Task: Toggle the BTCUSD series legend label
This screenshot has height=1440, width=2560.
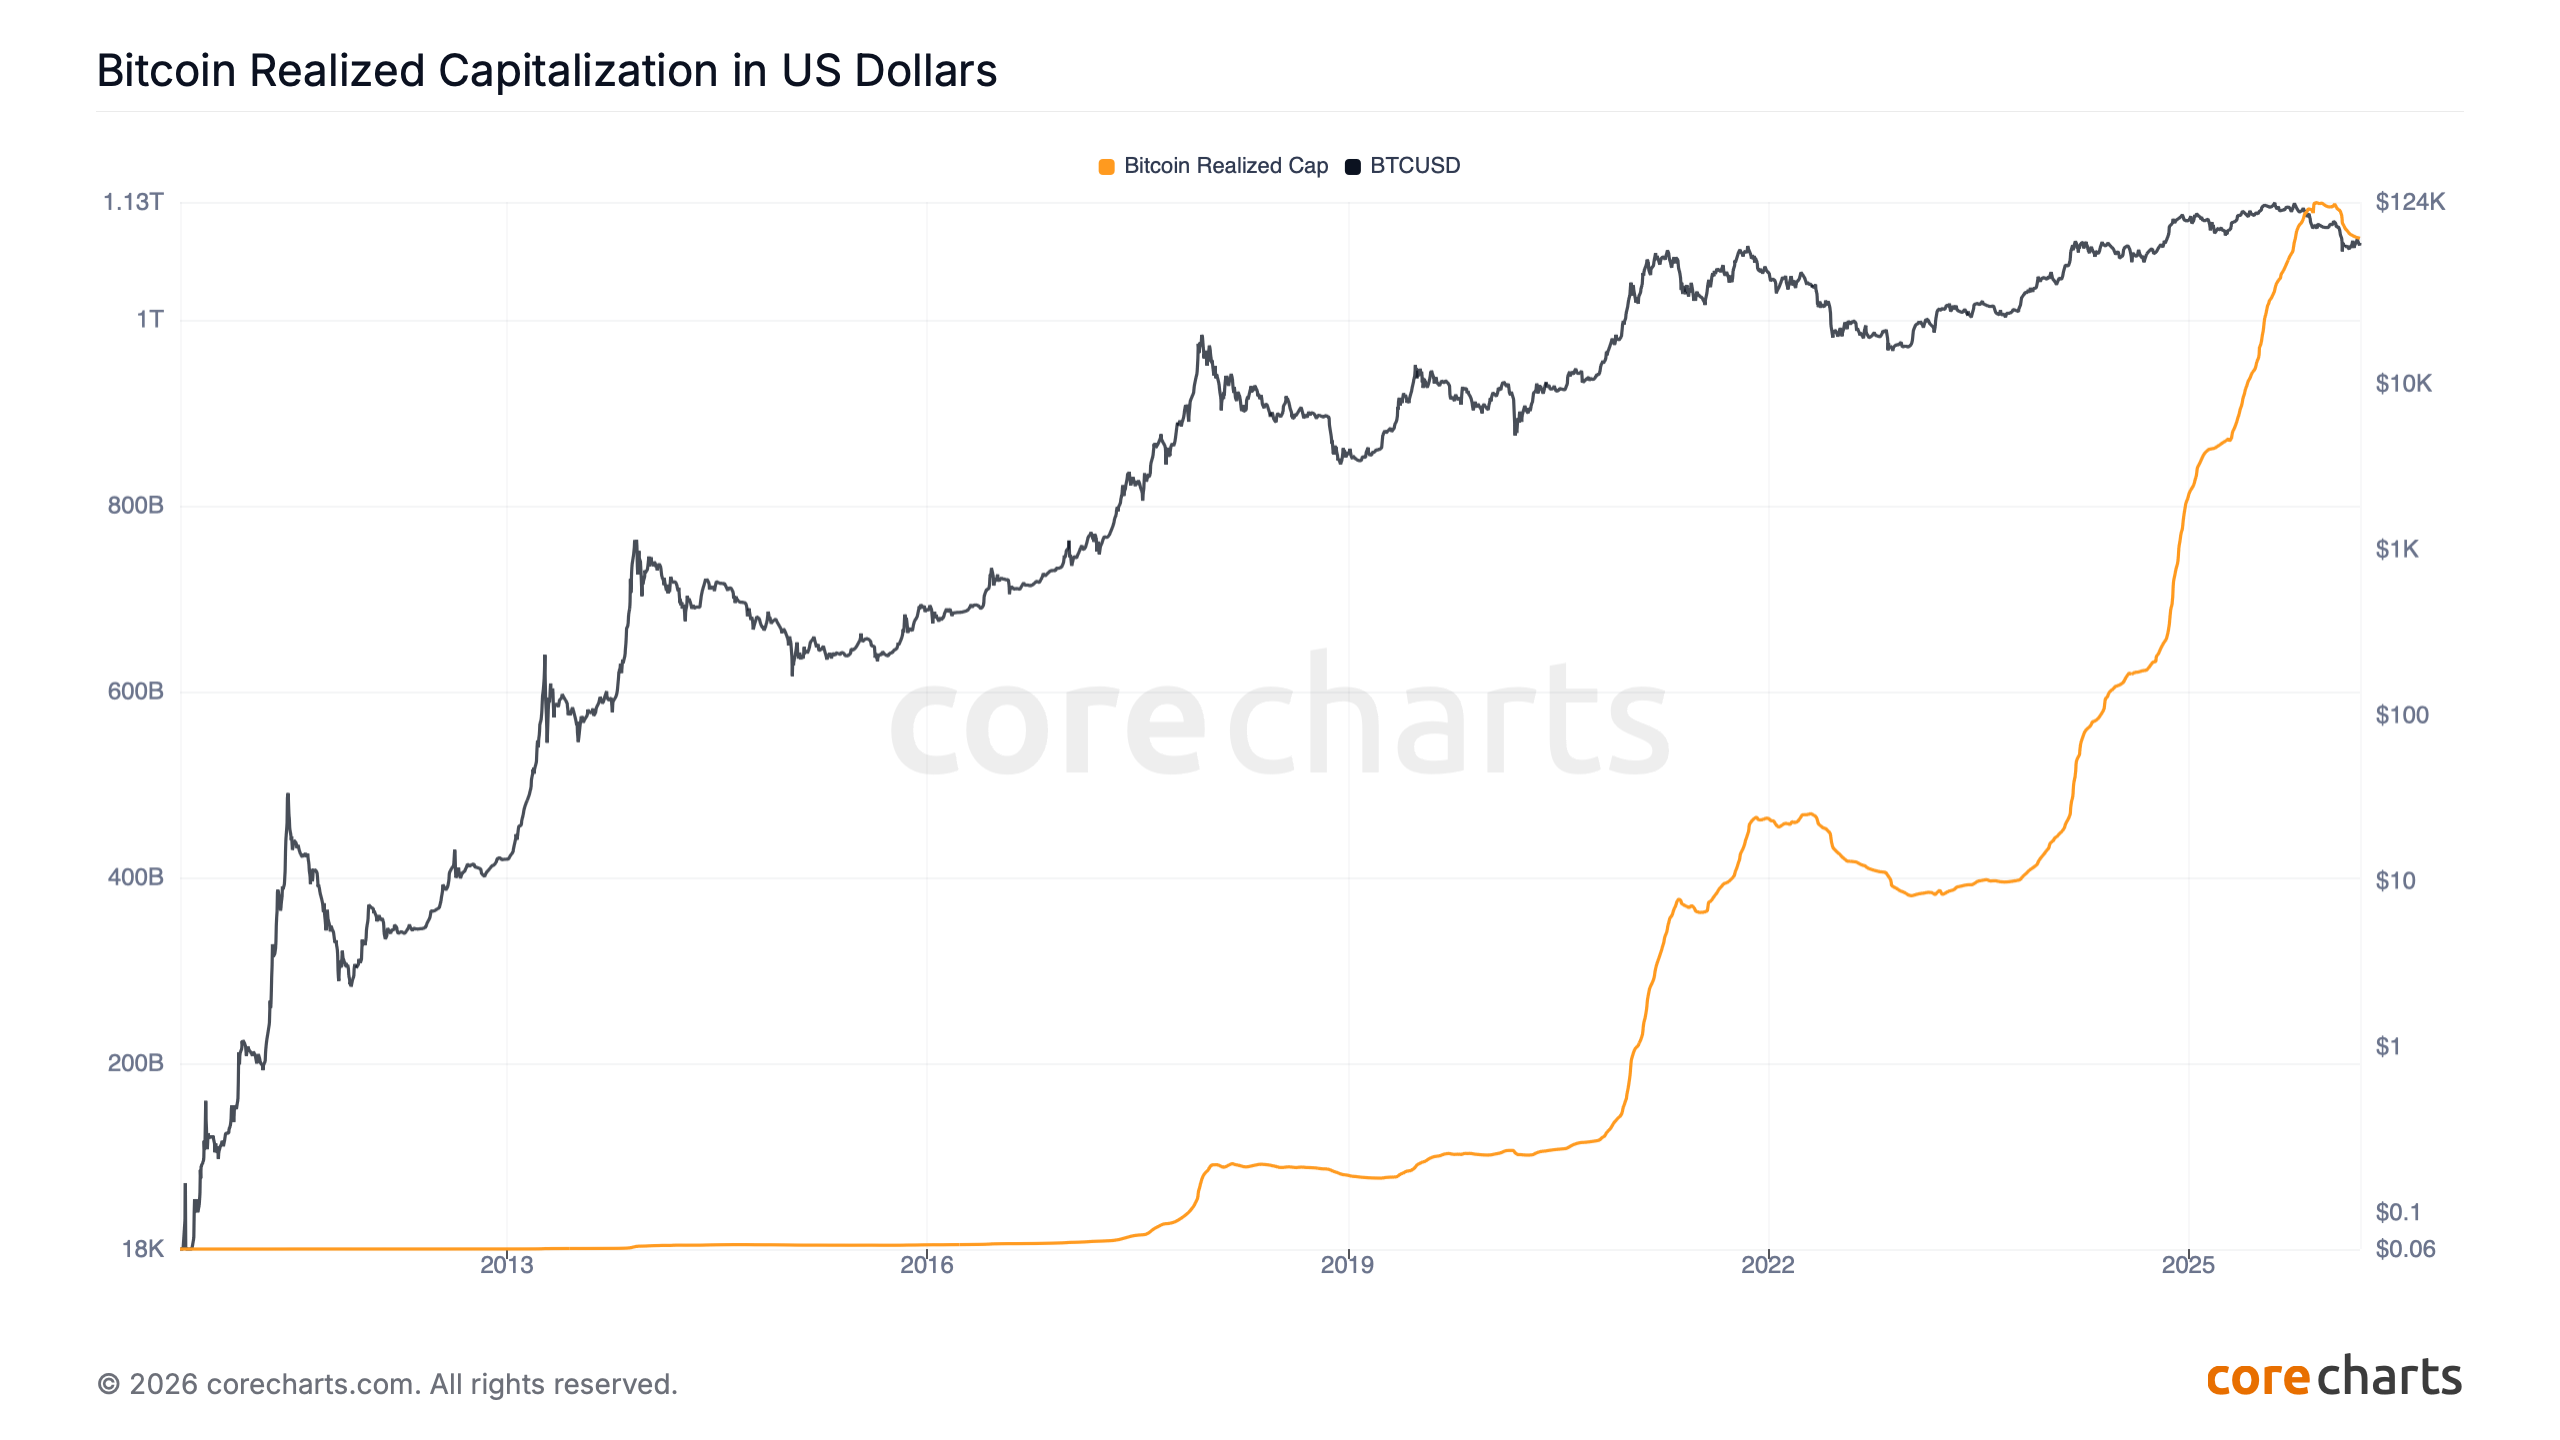Action: (1414, 166)
